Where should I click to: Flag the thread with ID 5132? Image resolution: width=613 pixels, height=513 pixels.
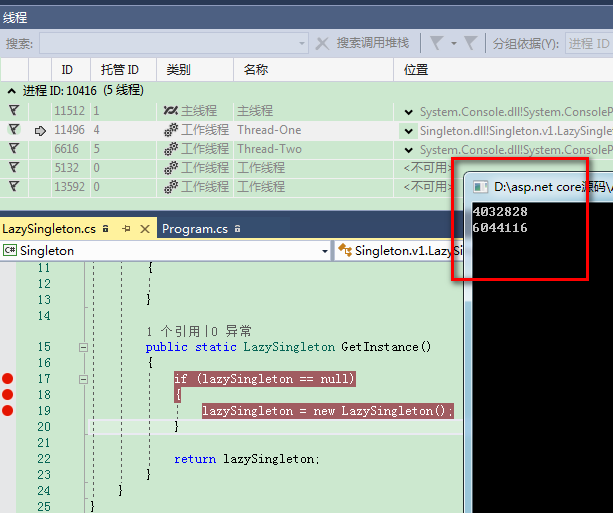[x=14, y=167]
